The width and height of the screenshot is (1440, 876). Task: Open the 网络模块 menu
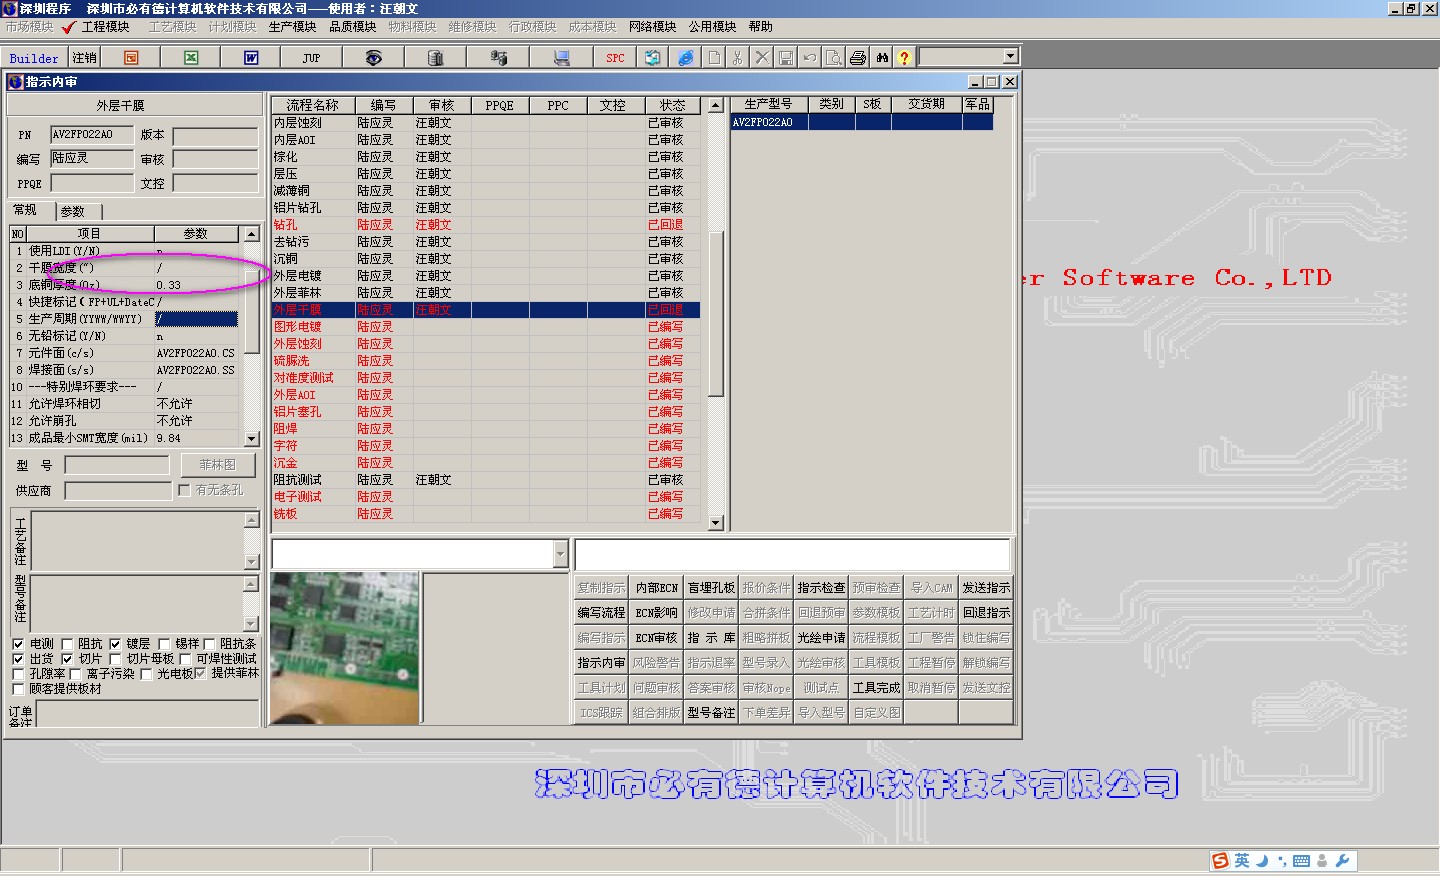click(652, 27)
